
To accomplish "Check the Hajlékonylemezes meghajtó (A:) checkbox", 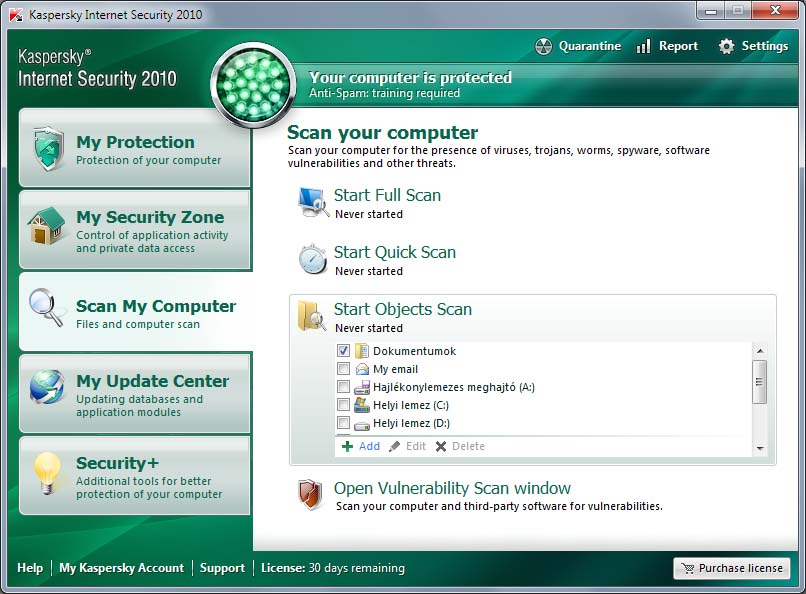I will tap(343, 386).
